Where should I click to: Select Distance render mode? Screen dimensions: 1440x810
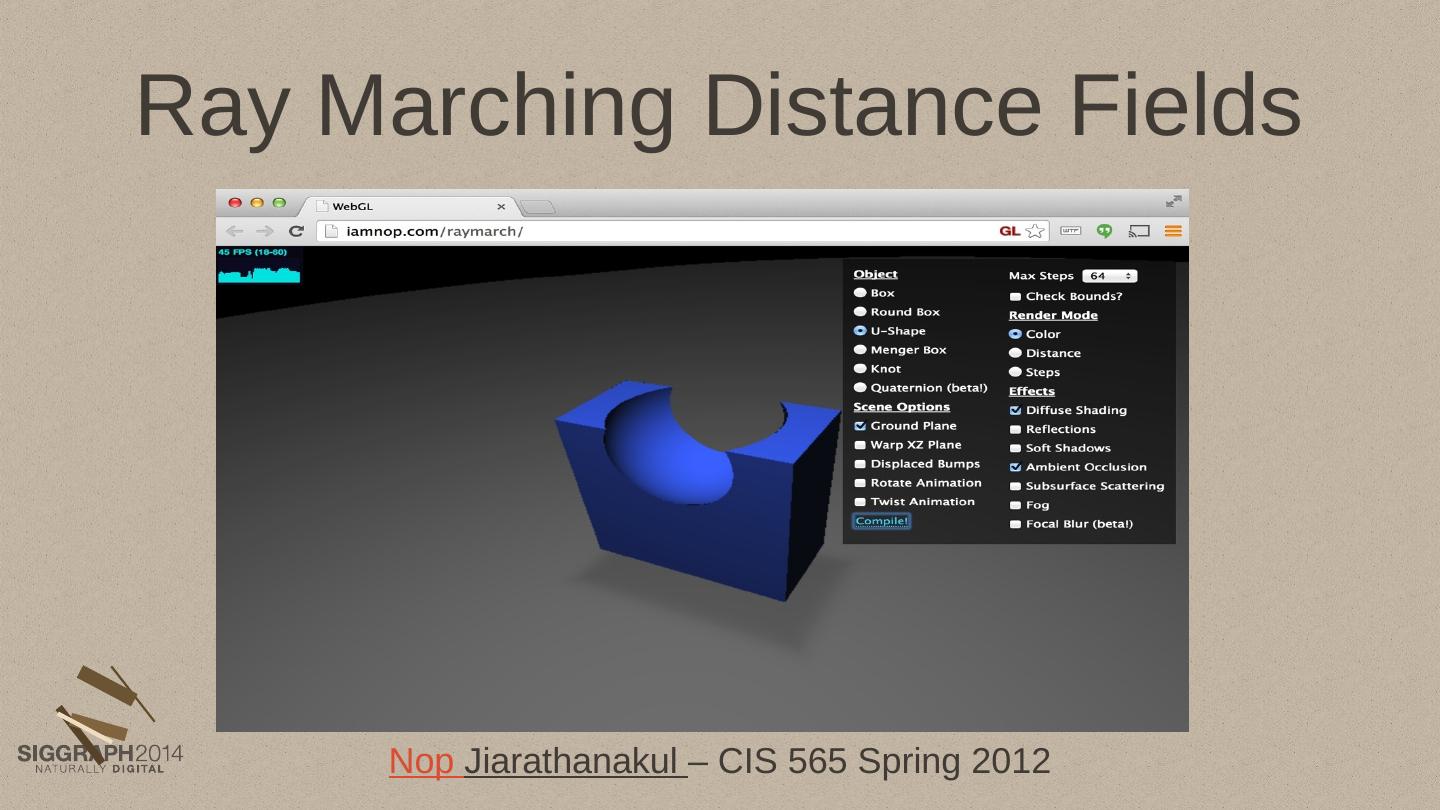(1015, 353)
